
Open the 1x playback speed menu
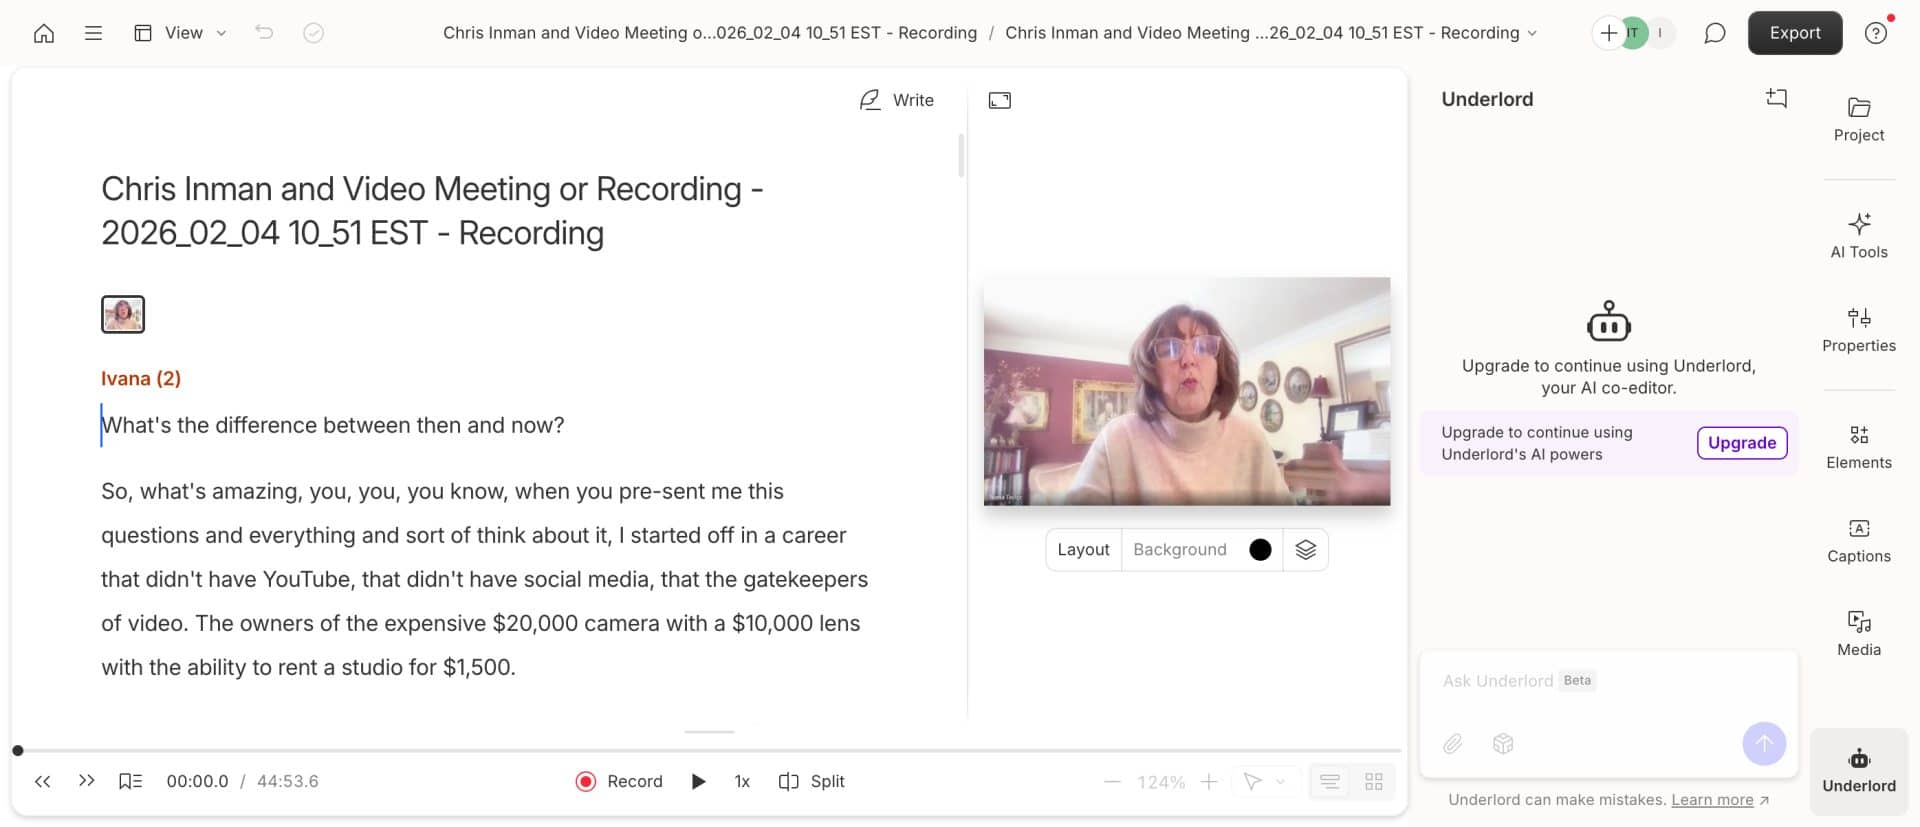(x=742, y=782)
